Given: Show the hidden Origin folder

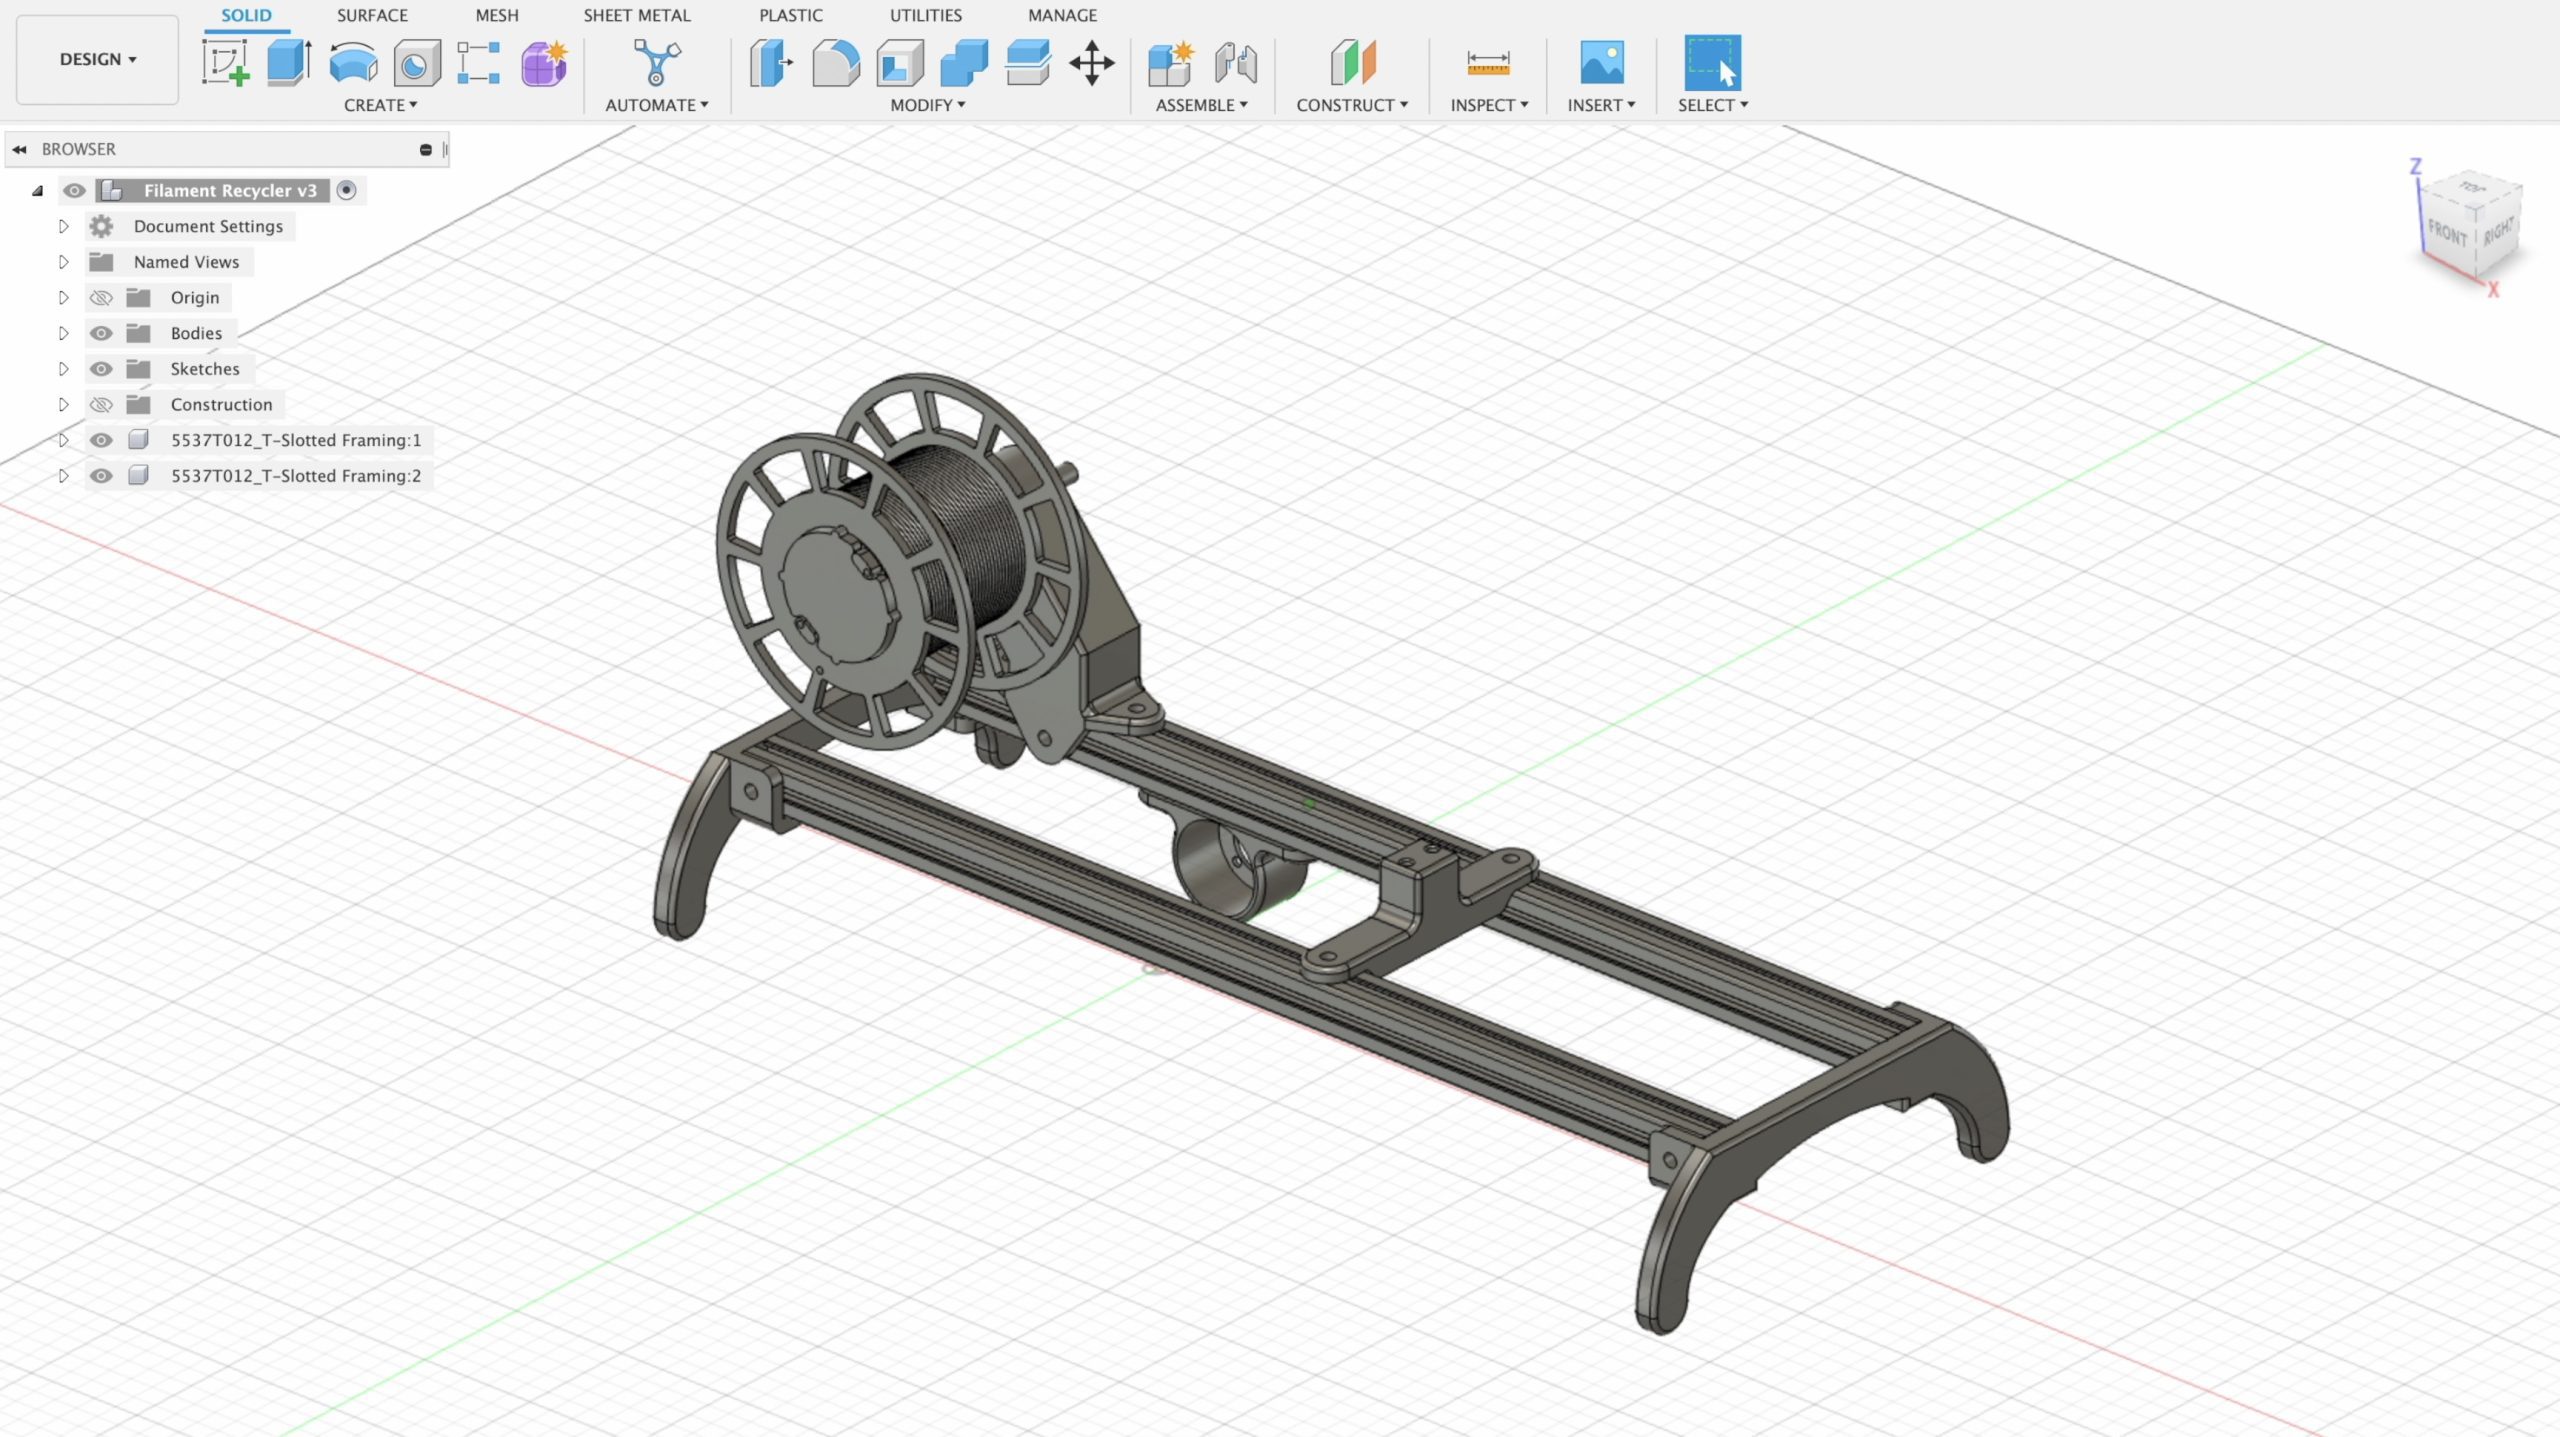Looking at the screenshot, I should [x=101, y=298].
